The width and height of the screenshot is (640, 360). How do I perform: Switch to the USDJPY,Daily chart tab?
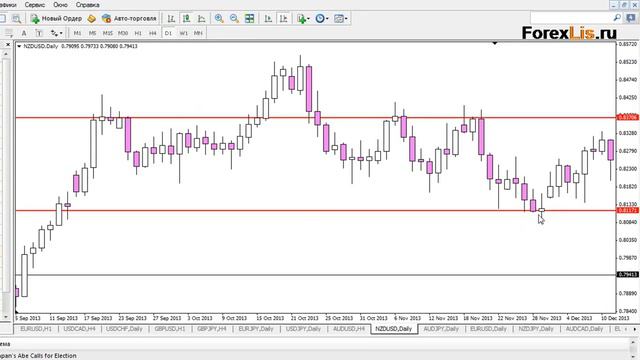[x=303, y=329]
